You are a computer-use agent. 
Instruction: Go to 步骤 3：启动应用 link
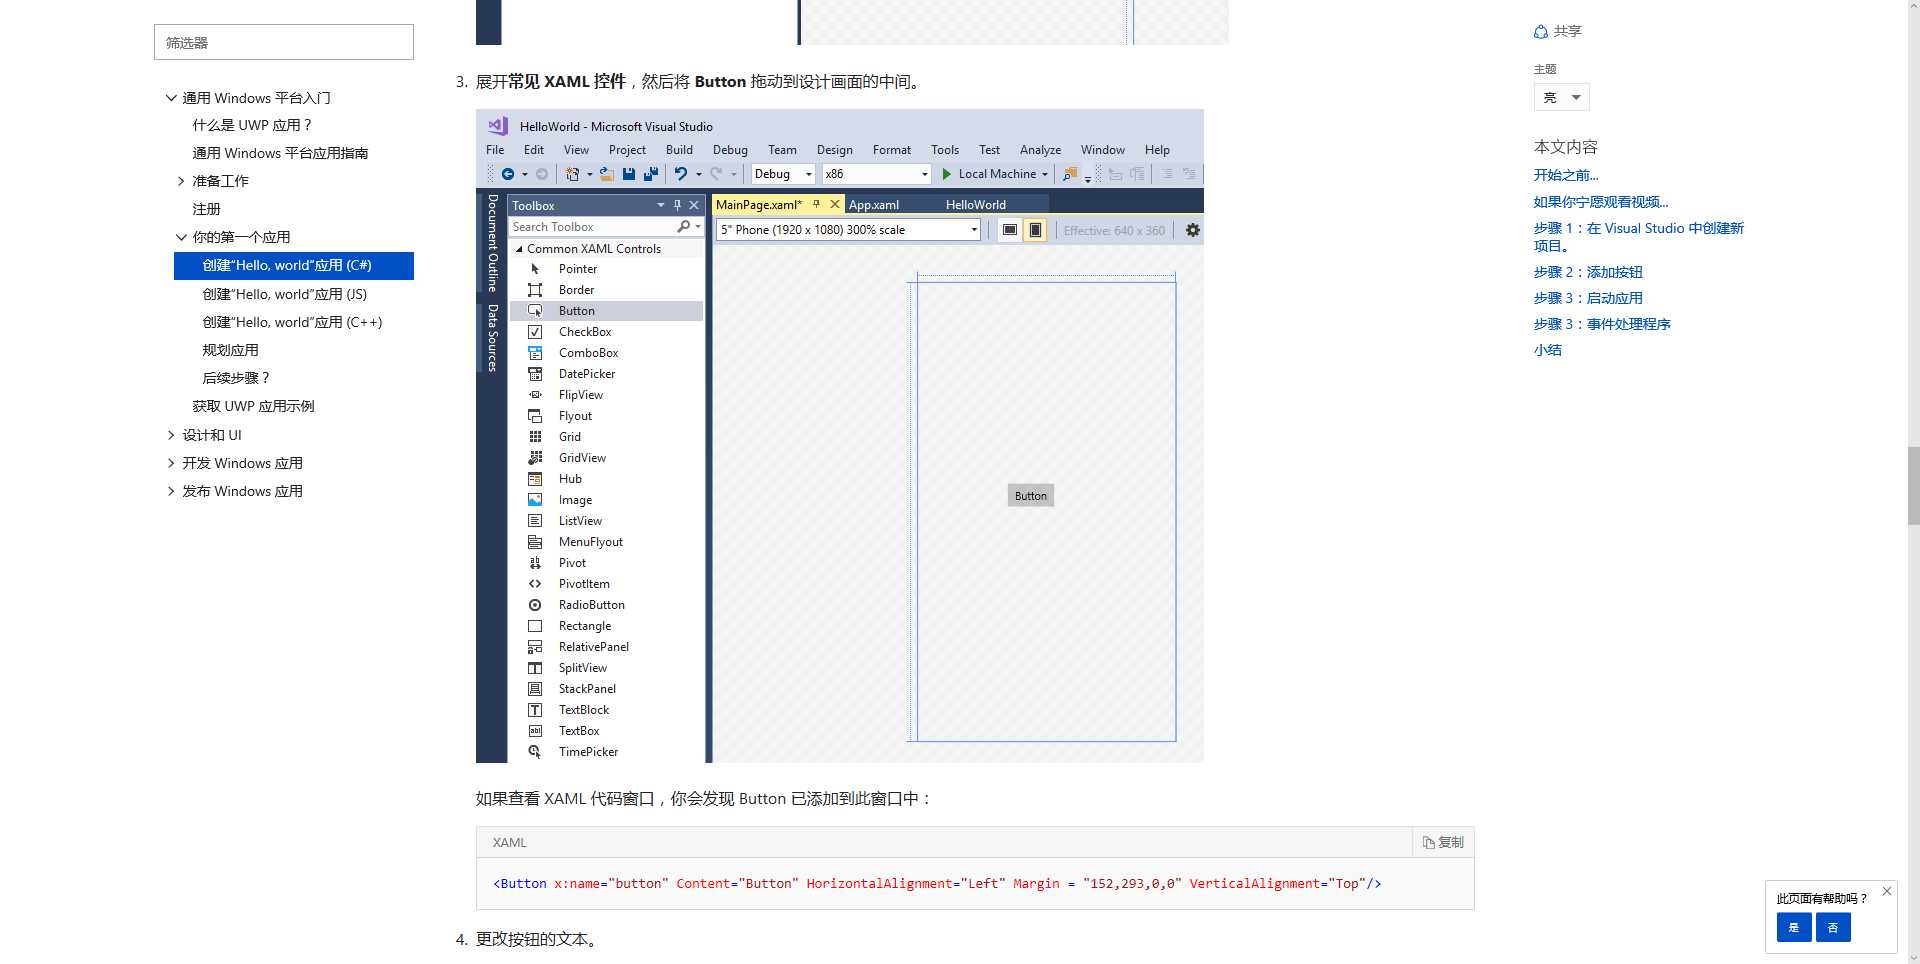click(1588, 298)
